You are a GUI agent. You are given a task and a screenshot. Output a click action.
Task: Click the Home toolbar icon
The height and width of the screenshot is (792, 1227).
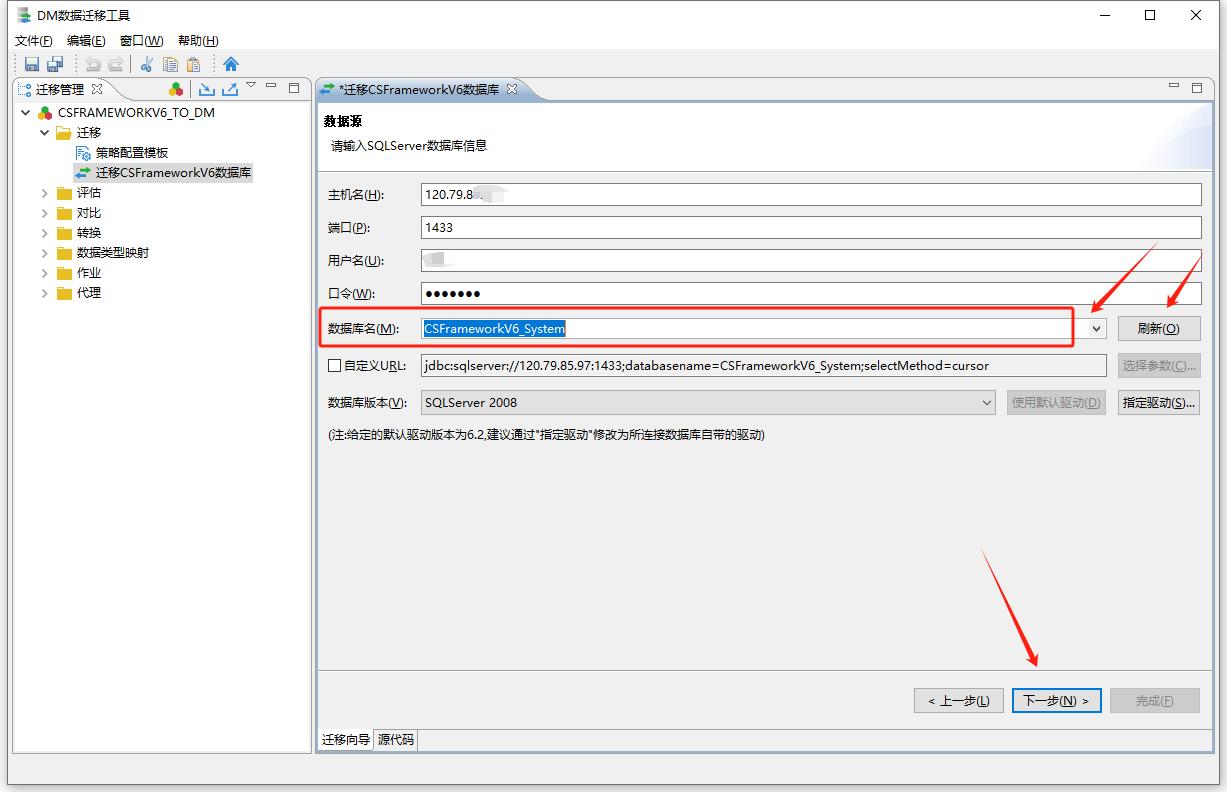[x=231, y=64]
